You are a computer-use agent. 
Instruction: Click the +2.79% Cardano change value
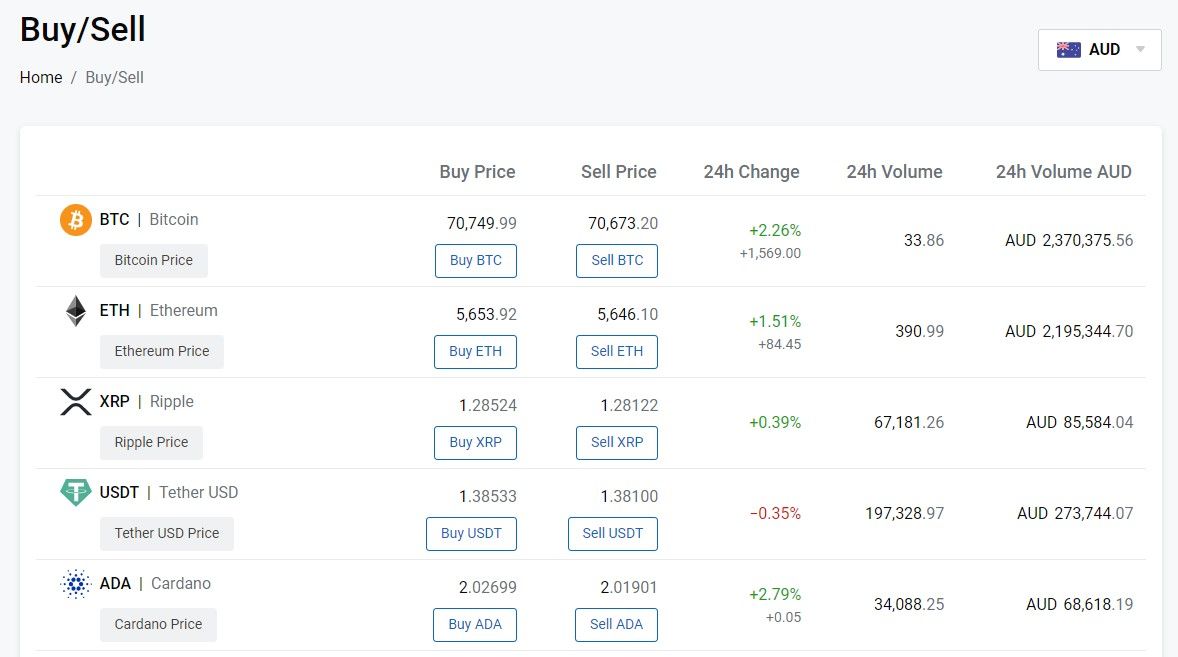tap(775, 595)
